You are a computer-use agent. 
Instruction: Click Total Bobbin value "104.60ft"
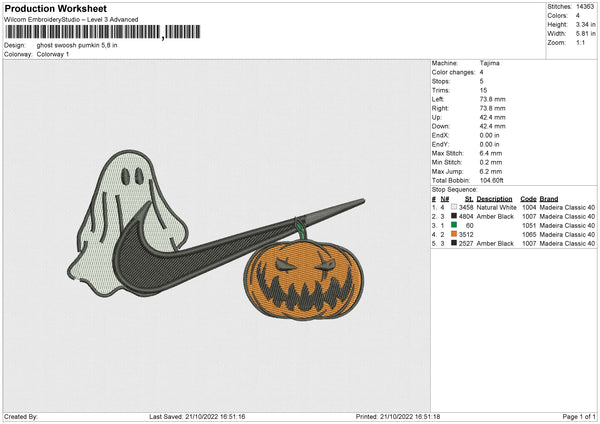click(492, 181)
